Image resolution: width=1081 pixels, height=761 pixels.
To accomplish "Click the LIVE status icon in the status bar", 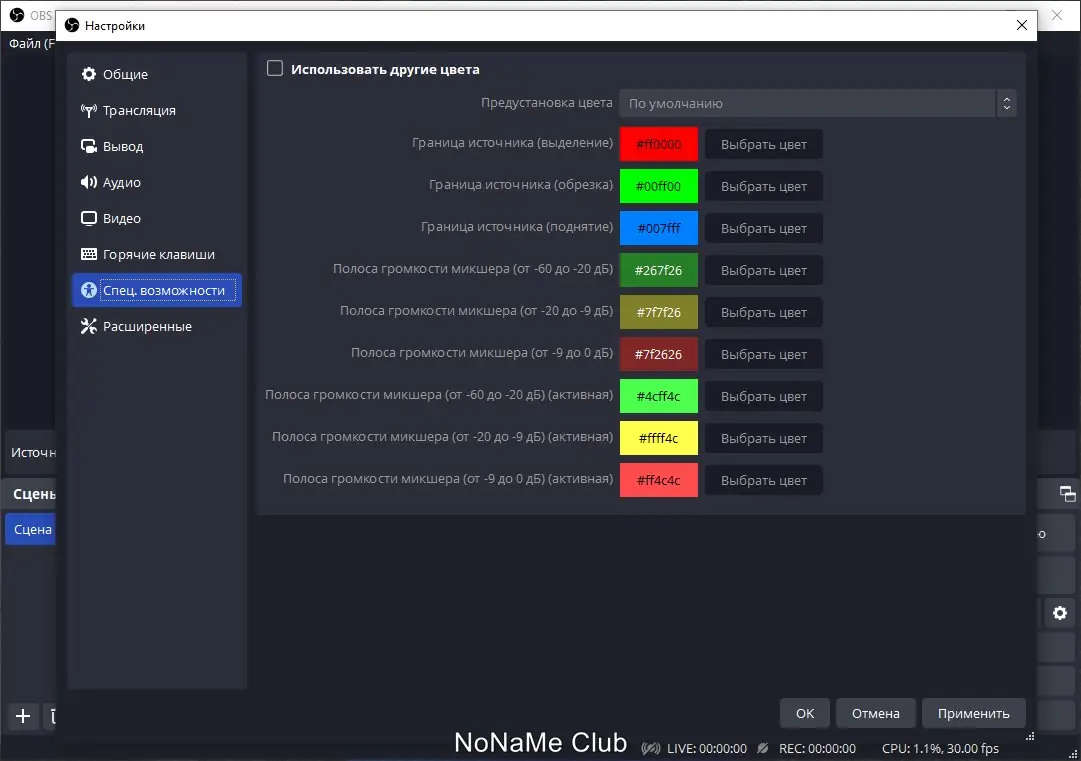I will [x=651, y=748].
